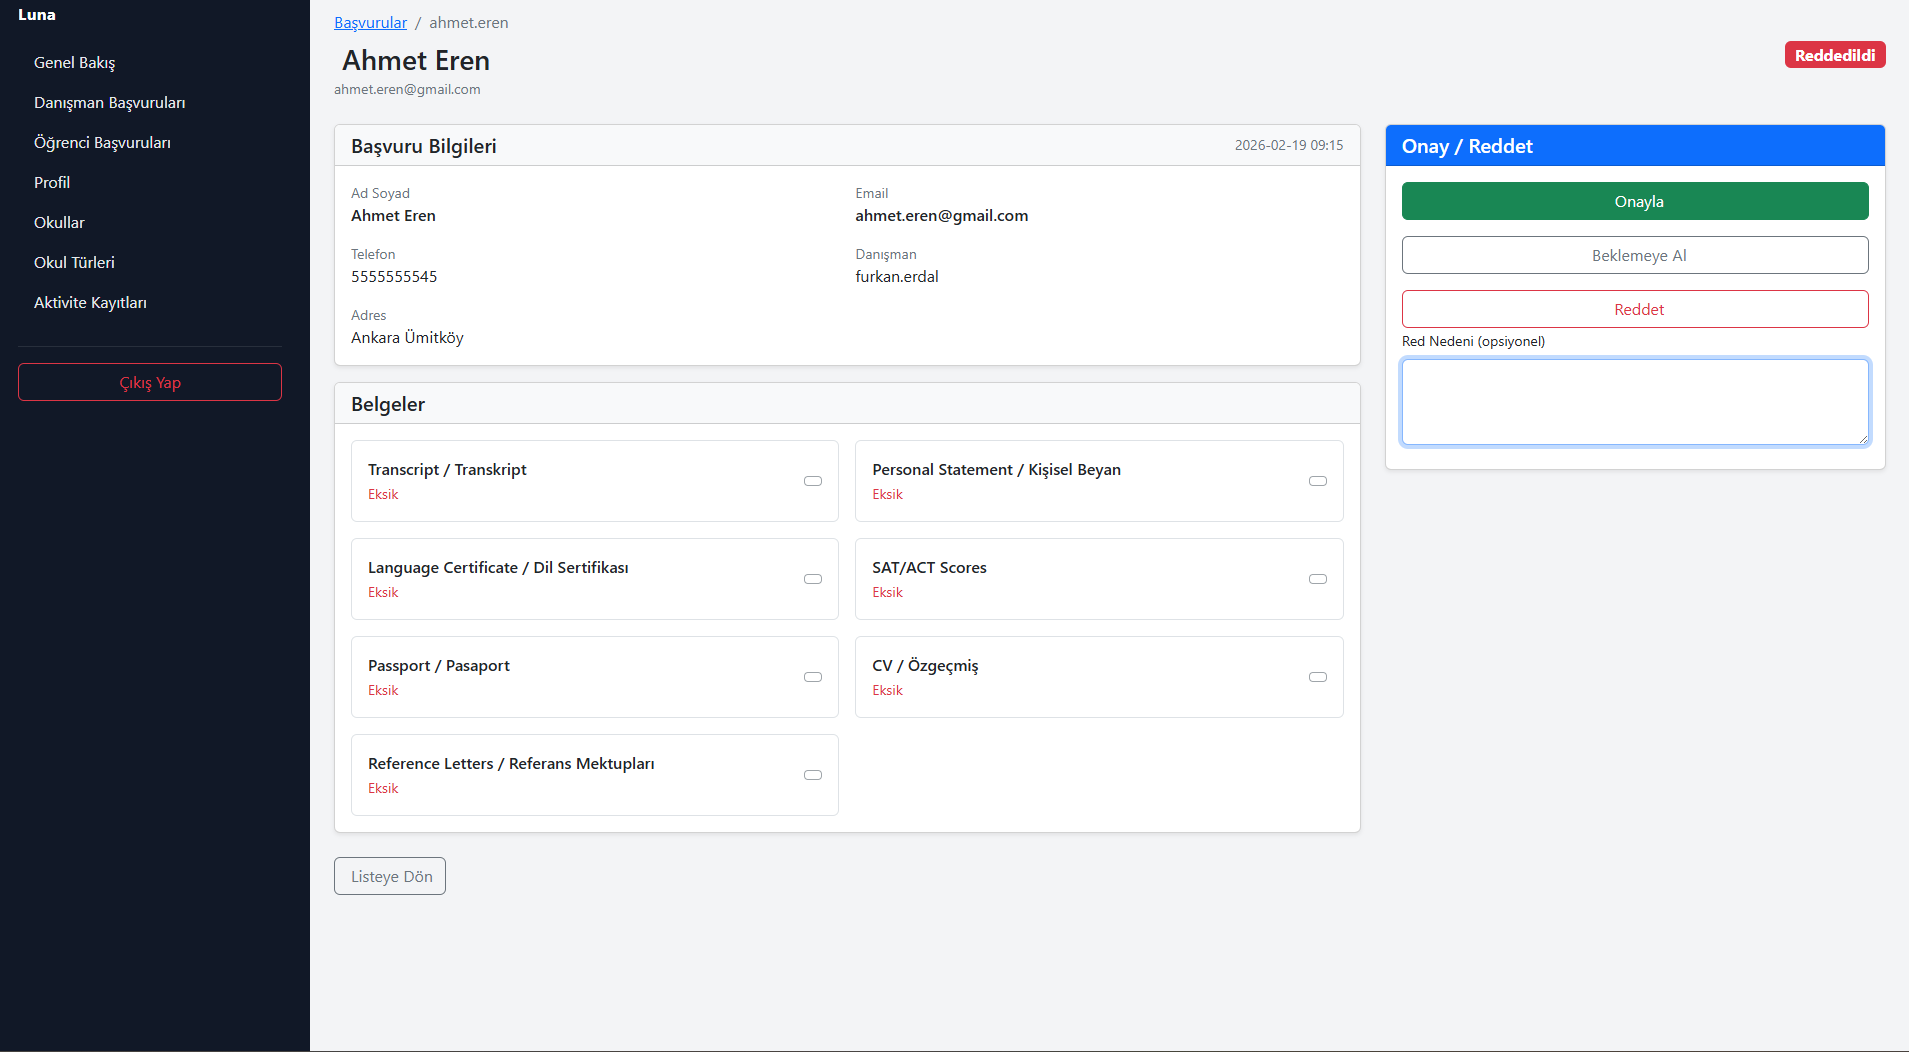
Task: Approve application with Onayla button
Action: coord(1635,201)
